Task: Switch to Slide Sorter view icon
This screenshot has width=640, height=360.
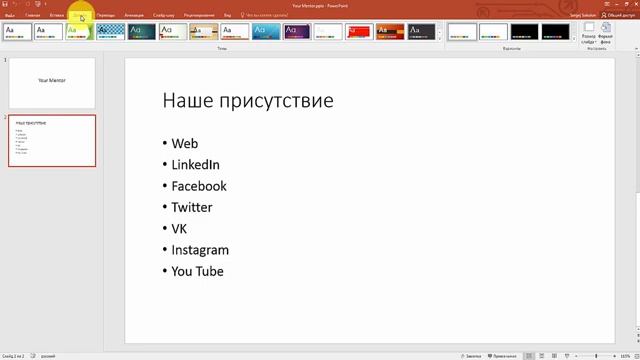Action: (x=542, y=356)
